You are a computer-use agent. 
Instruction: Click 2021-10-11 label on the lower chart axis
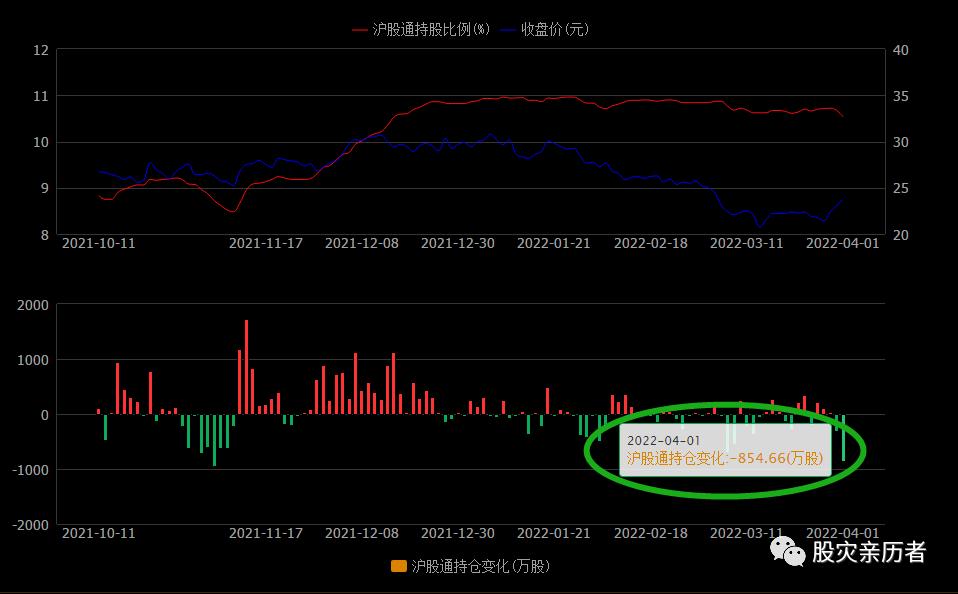click(98, 533)
